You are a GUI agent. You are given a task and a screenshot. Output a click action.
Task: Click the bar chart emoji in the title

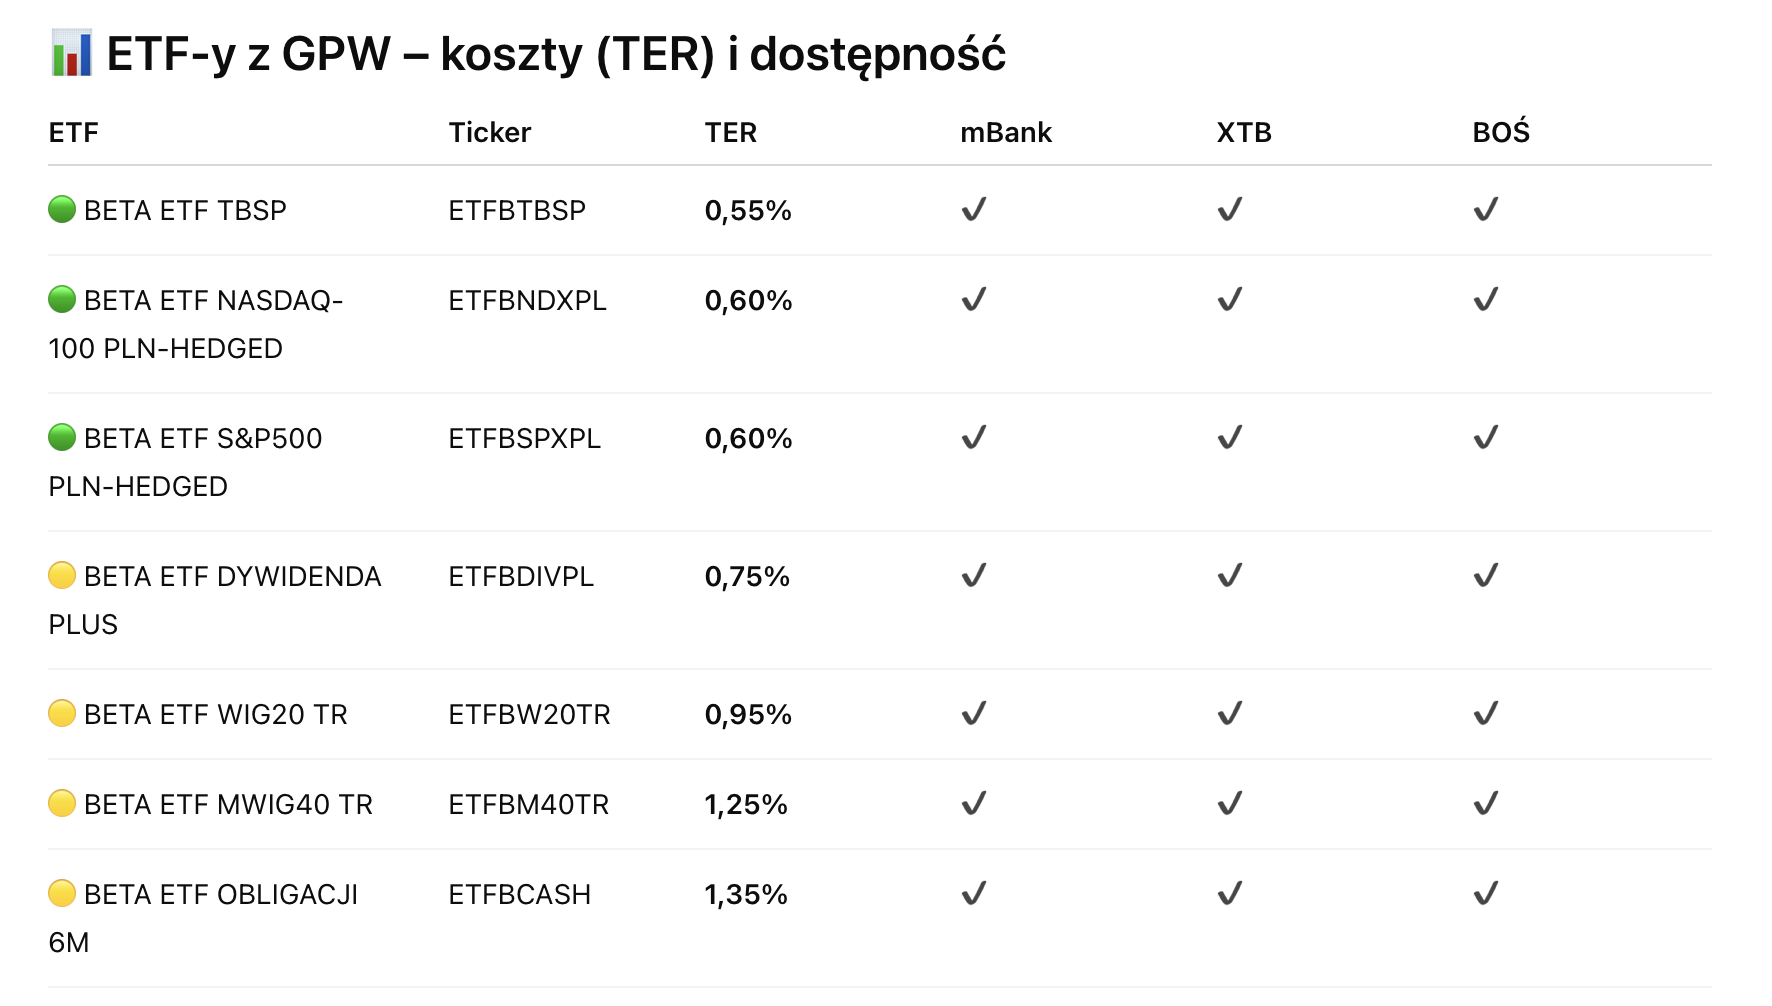[x=71, y=54]
